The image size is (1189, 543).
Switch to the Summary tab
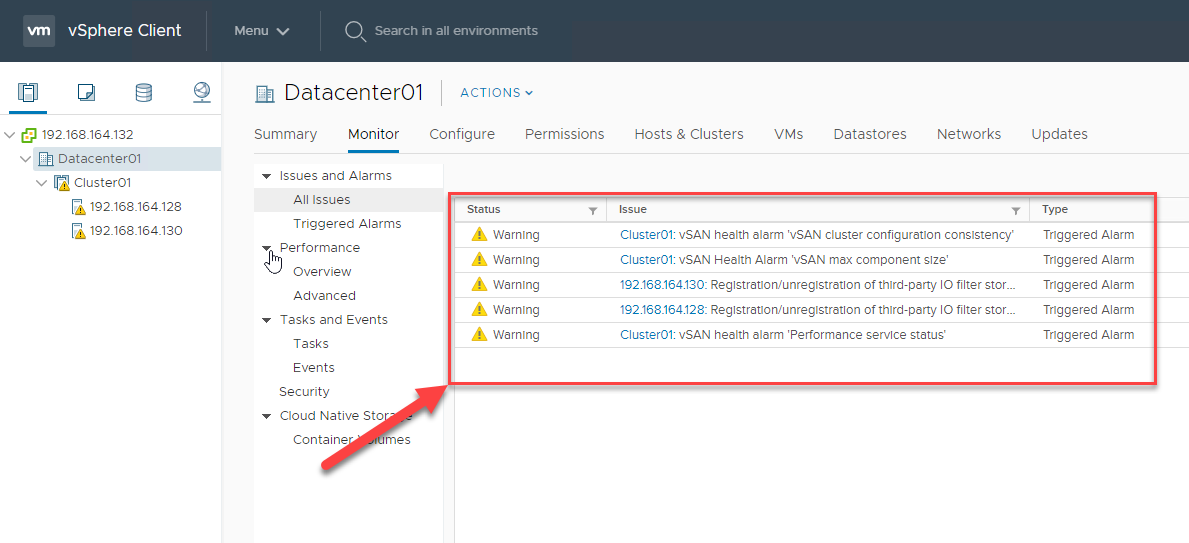(x=285, y=134)
